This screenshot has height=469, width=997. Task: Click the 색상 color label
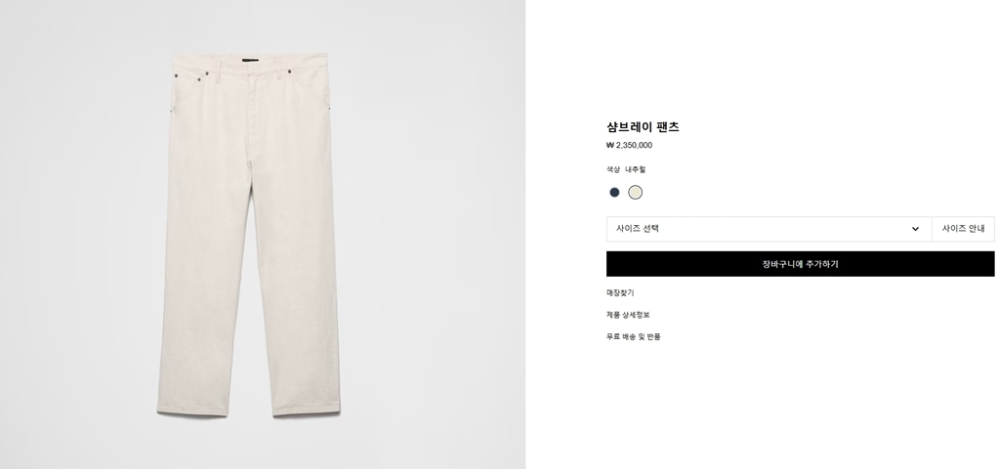click(613, 169)
